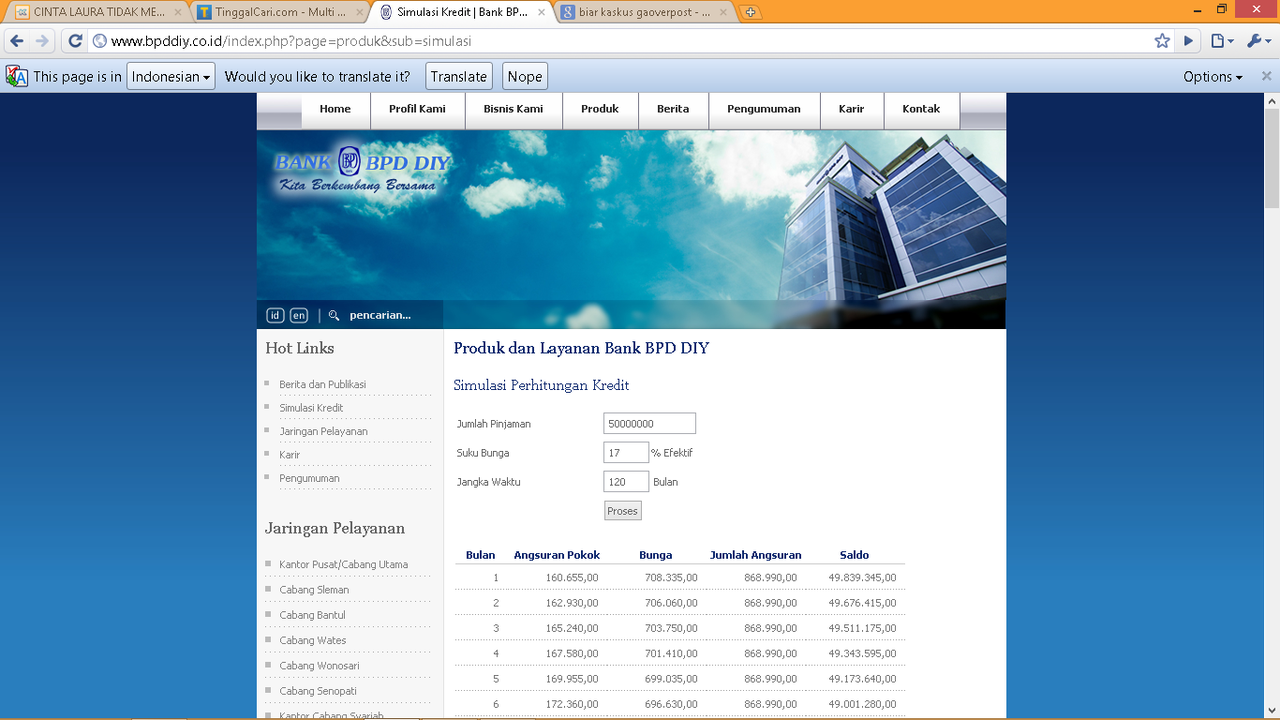Open the Kontak menu item

click(921, 109)
